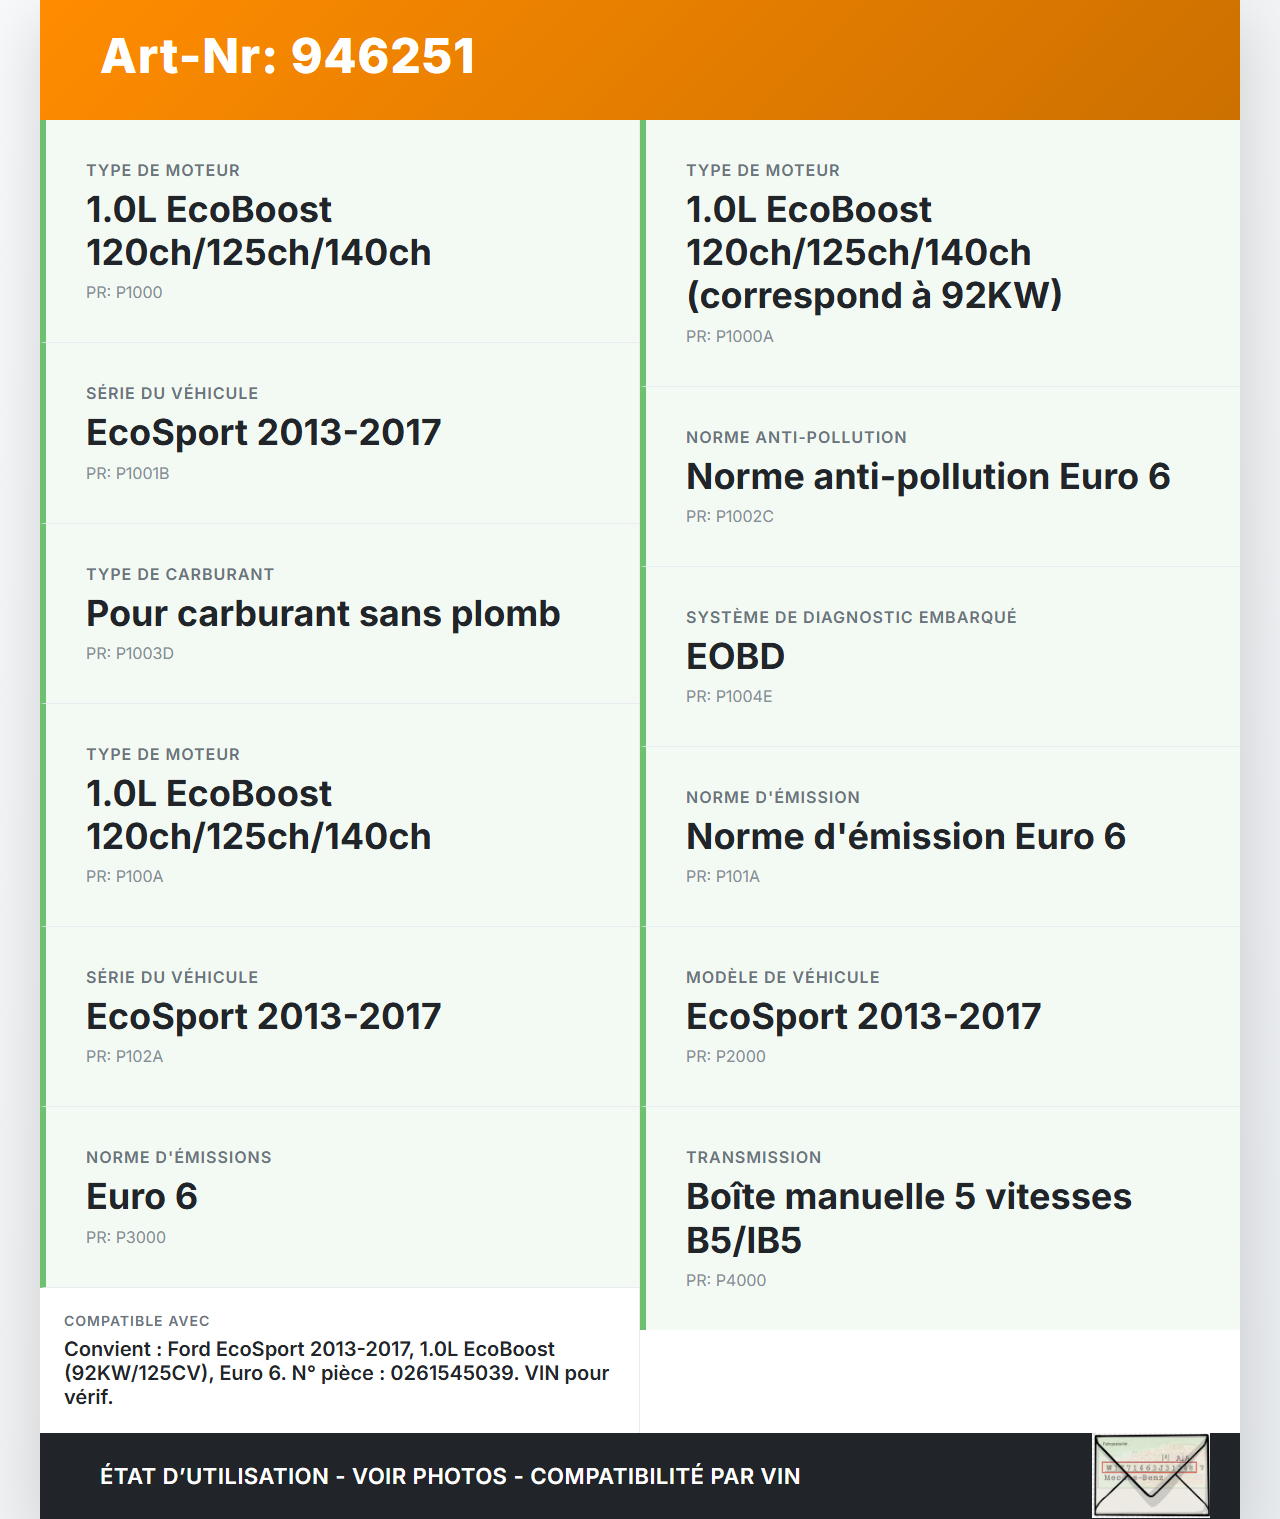Click the Art-Nr: 946251 header title

coord(288,56)
